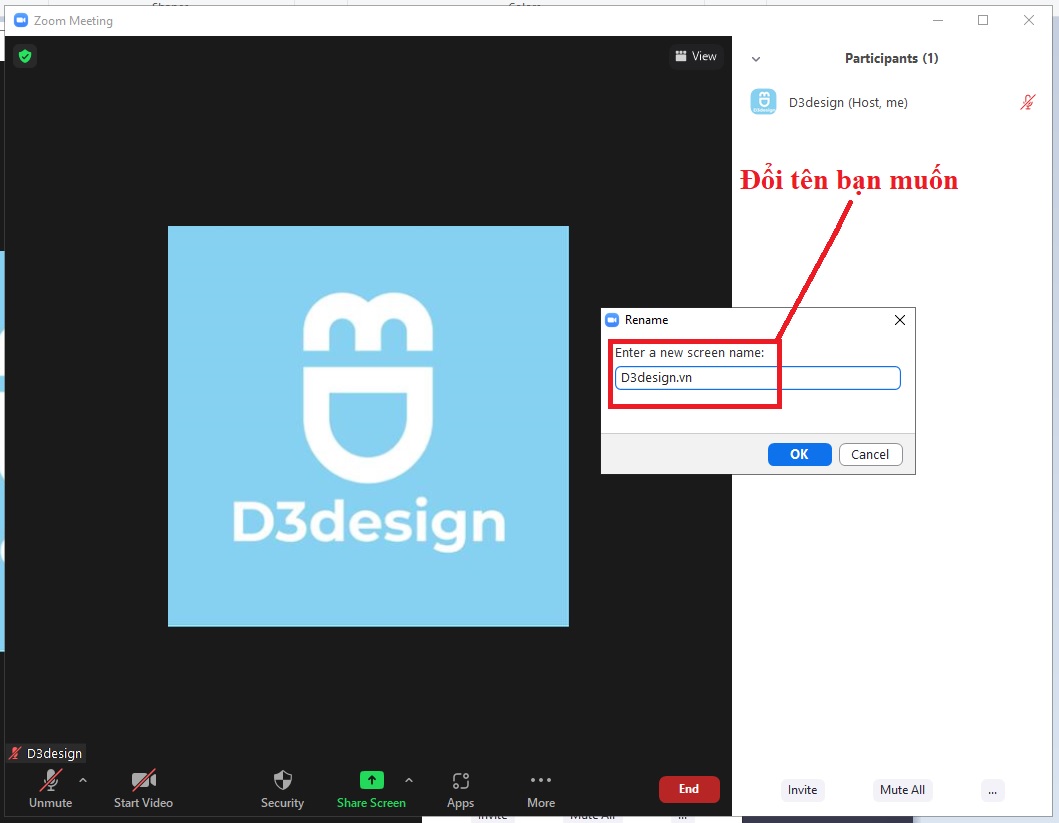The height and width of the screenshot is (823, 1059).
Task: Click the green Share Screen button
Action: (371, 788)
